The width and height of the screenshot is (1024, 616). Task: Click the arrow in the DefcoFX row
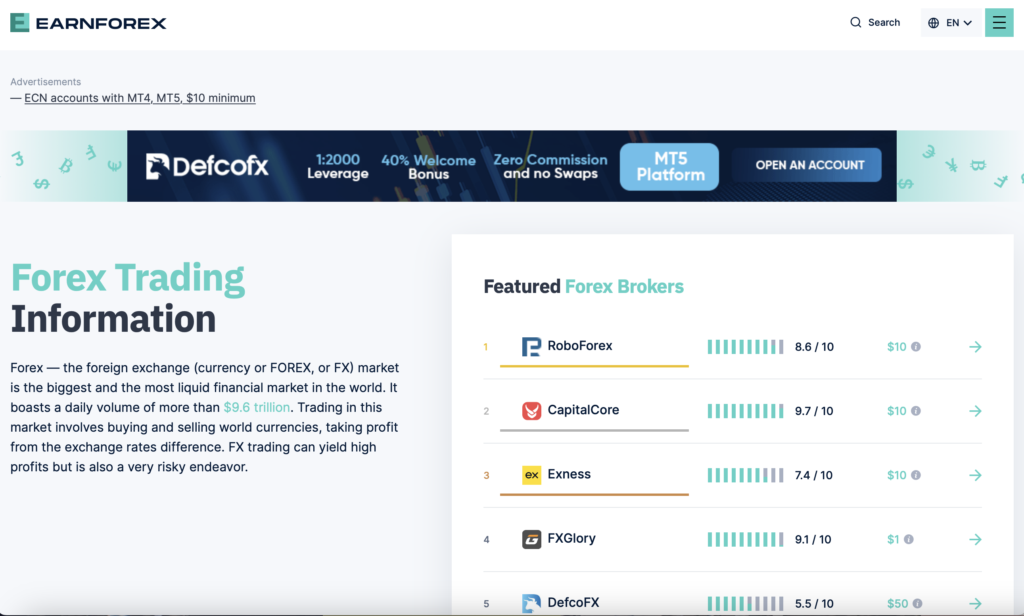(976, 604)
